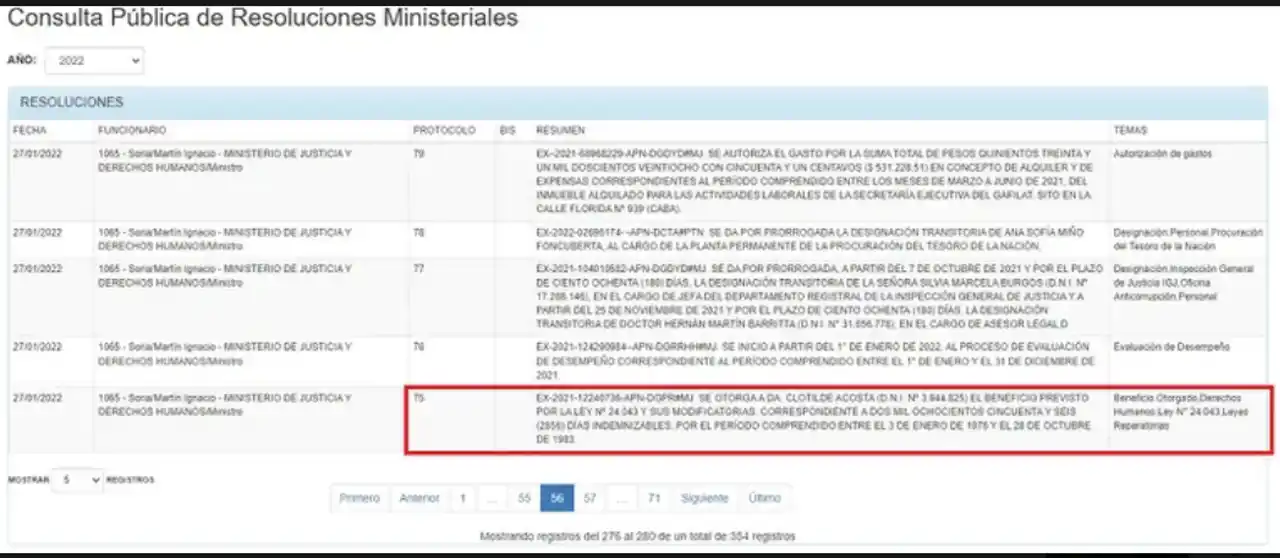Click the FECHA column header
Screen dimensions: 1280x558
click(30, 131)
